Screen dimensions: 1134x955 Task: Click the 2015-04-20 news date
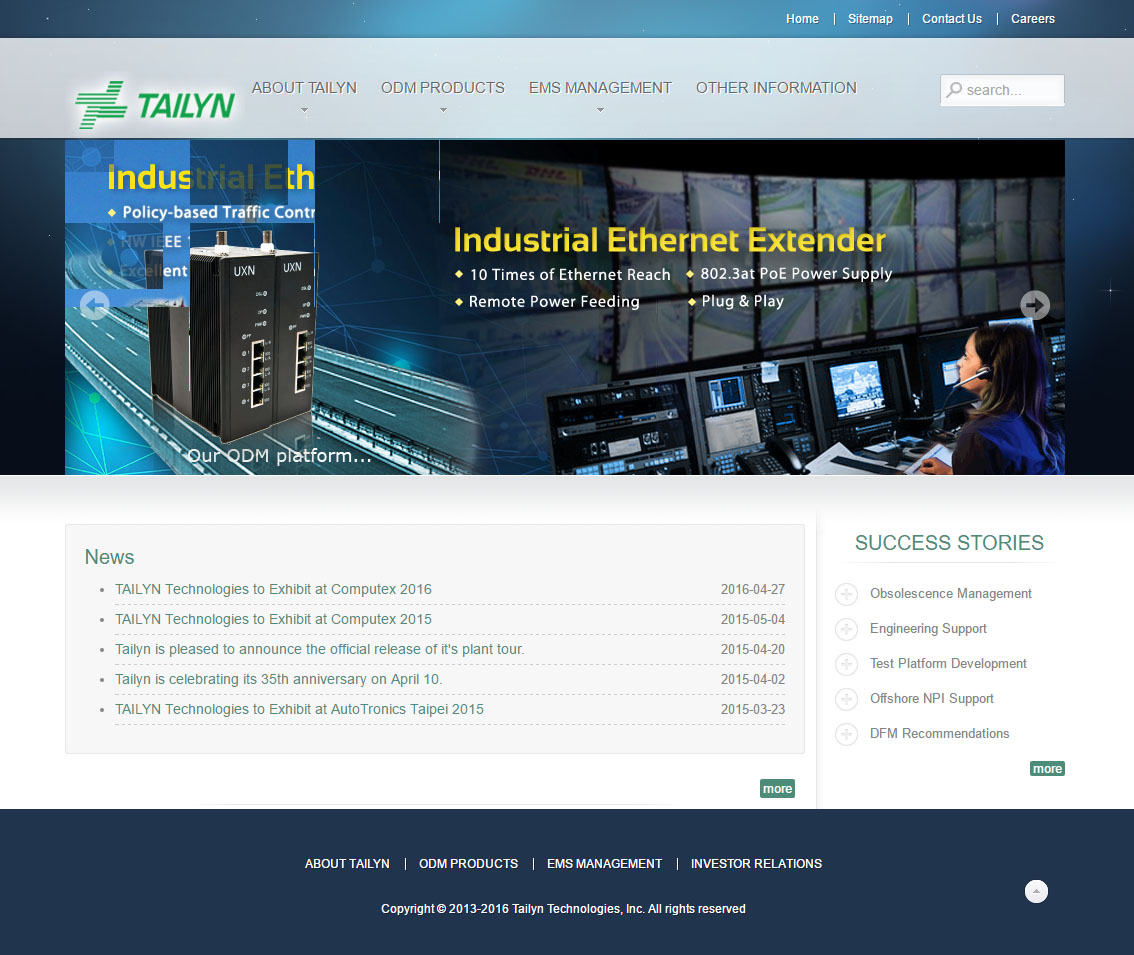[x=753, y=649]
